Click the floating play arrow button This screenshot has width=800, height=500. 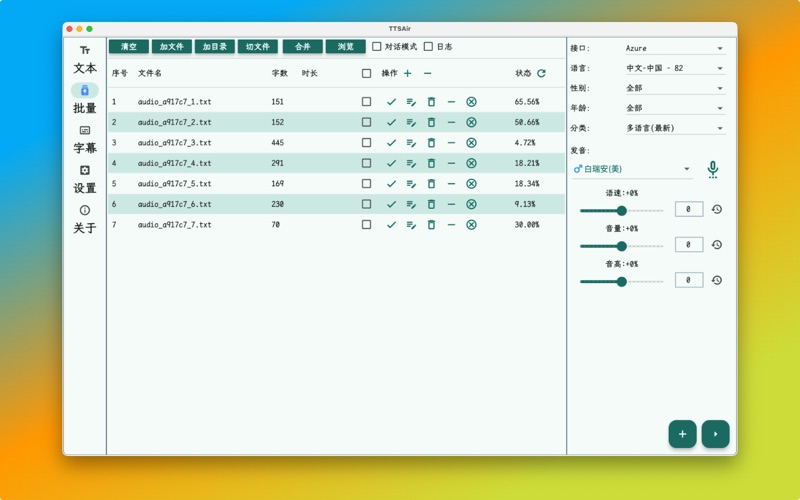715,434
